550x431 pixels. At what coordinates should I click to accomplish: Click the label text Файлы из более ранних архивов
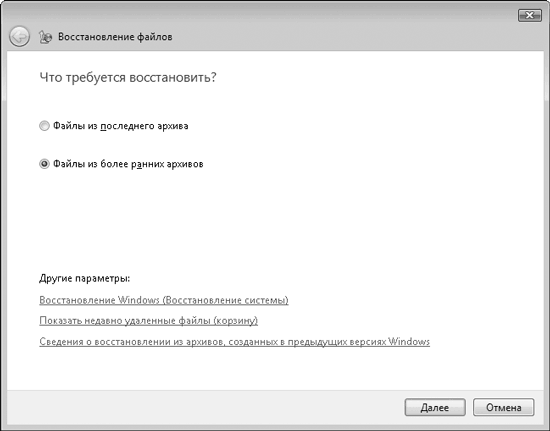click(128, 164)
